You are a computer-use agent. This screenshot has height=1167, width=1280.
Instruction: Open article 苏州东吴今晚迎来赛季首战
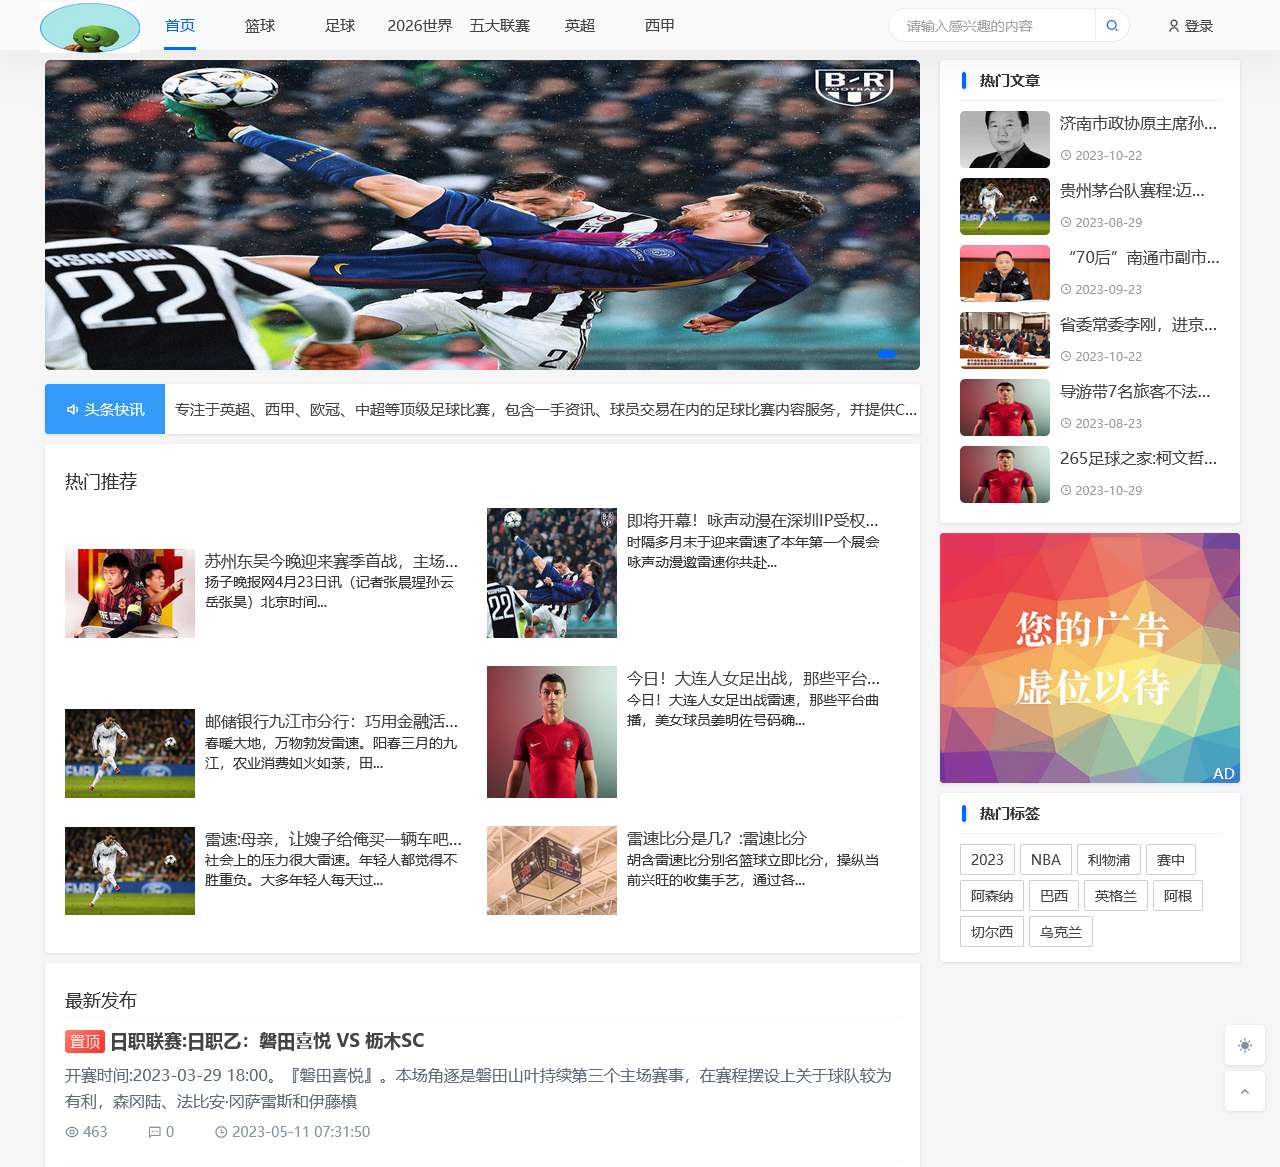(x=331, y=561)
